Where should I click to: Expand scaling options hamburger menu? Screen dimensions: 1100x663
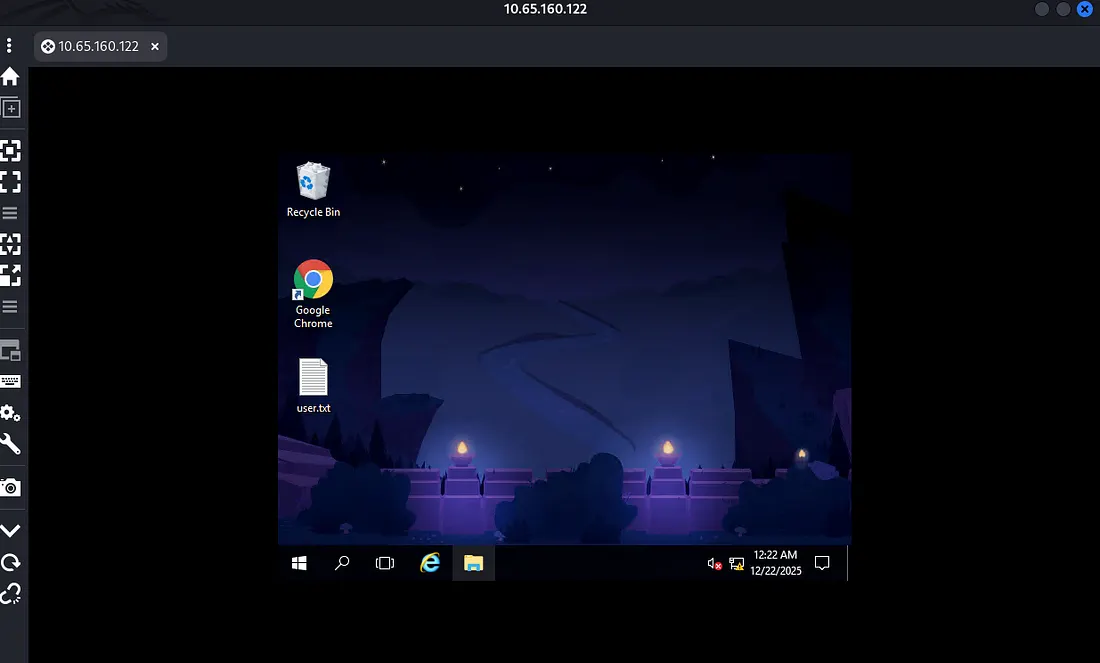pos(10,306)
